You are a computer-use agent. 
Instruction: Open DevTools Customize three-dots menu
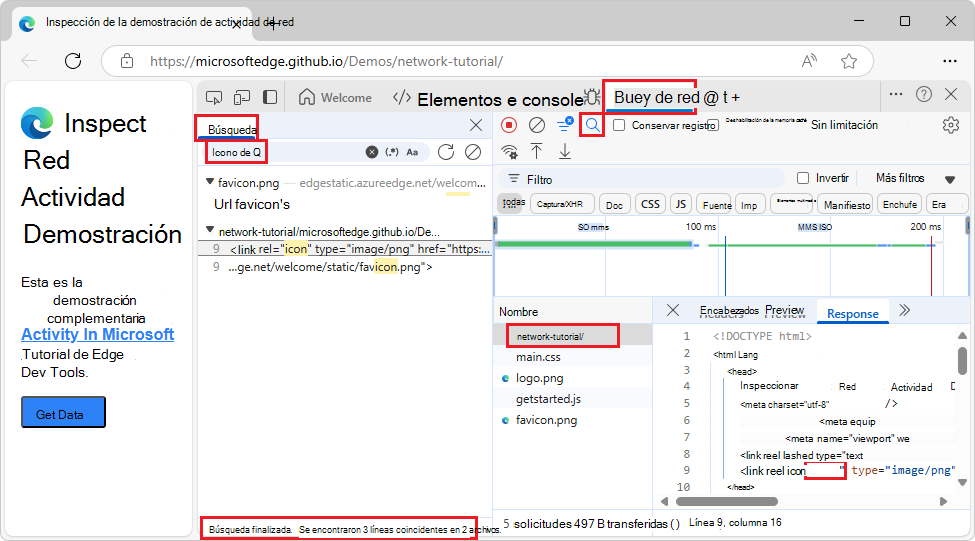(896, 95)
